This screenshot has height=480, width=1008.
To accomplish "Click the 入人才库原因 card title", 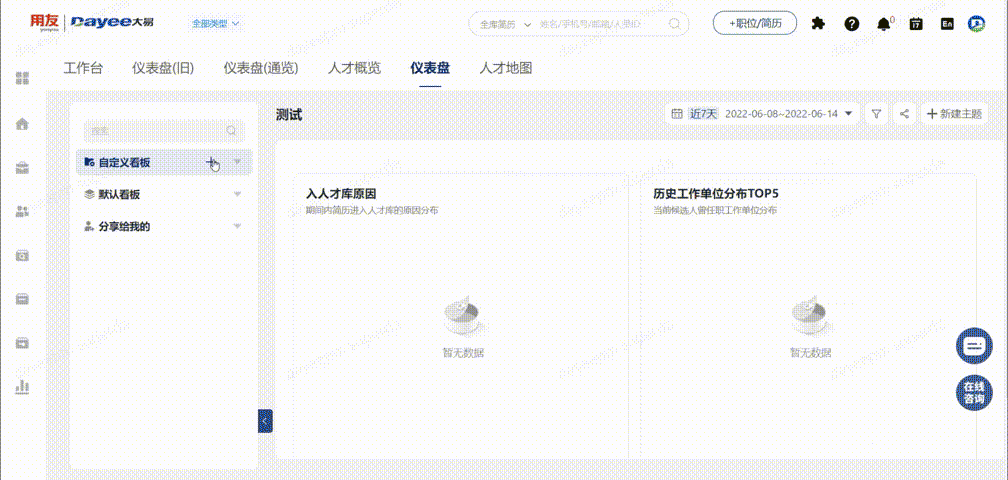I will (x=341, y=194).
